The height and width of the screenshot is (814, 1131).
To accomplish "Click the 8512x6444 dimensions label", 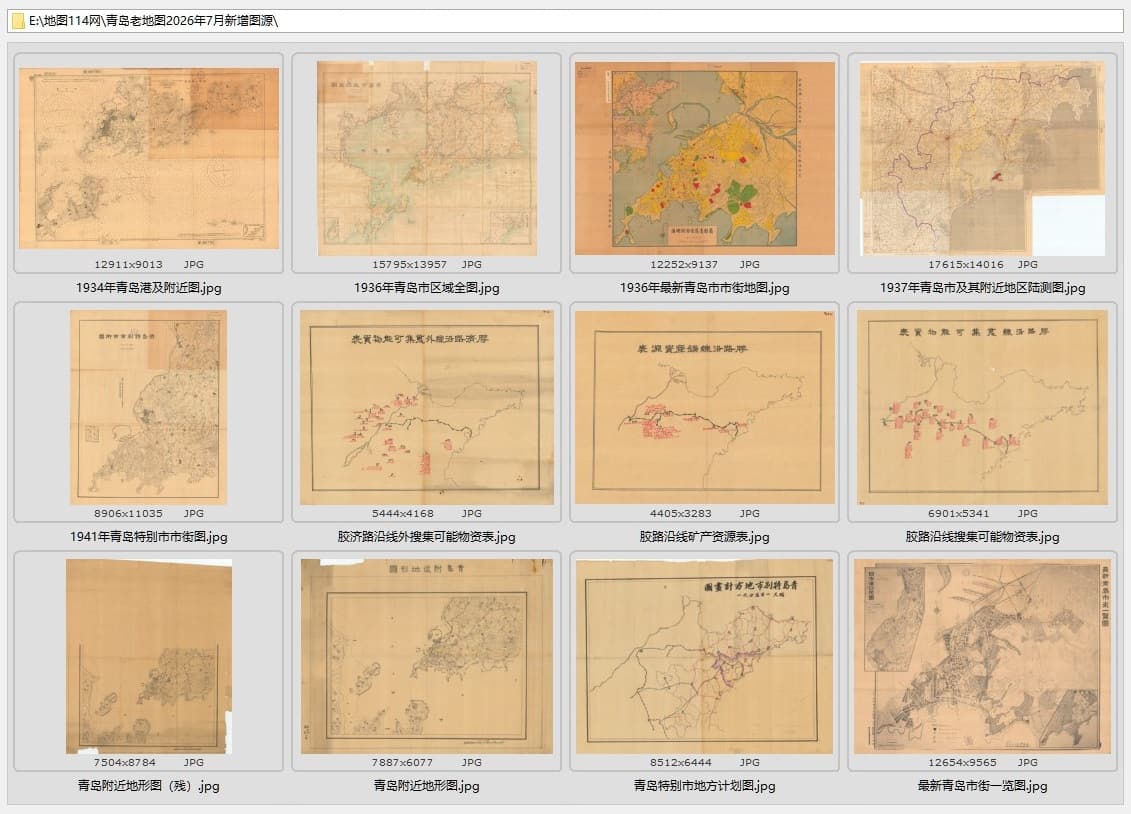I will click(x=680, y=762).
